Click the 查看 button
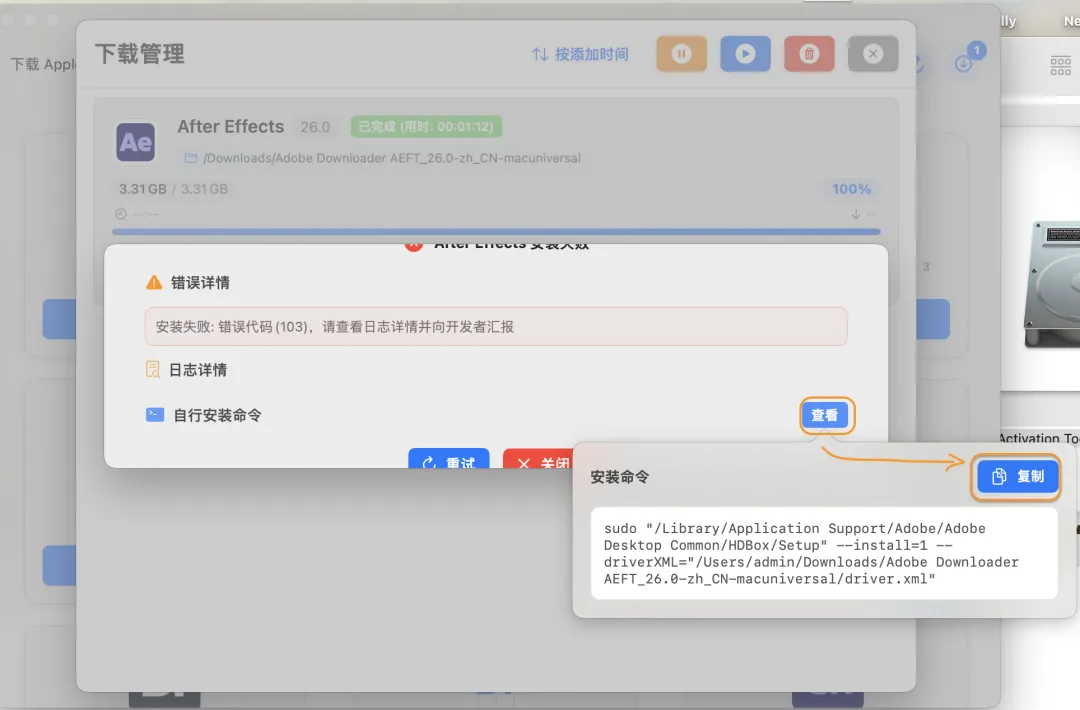This screenshot has width=1080, height=710. 824,415
